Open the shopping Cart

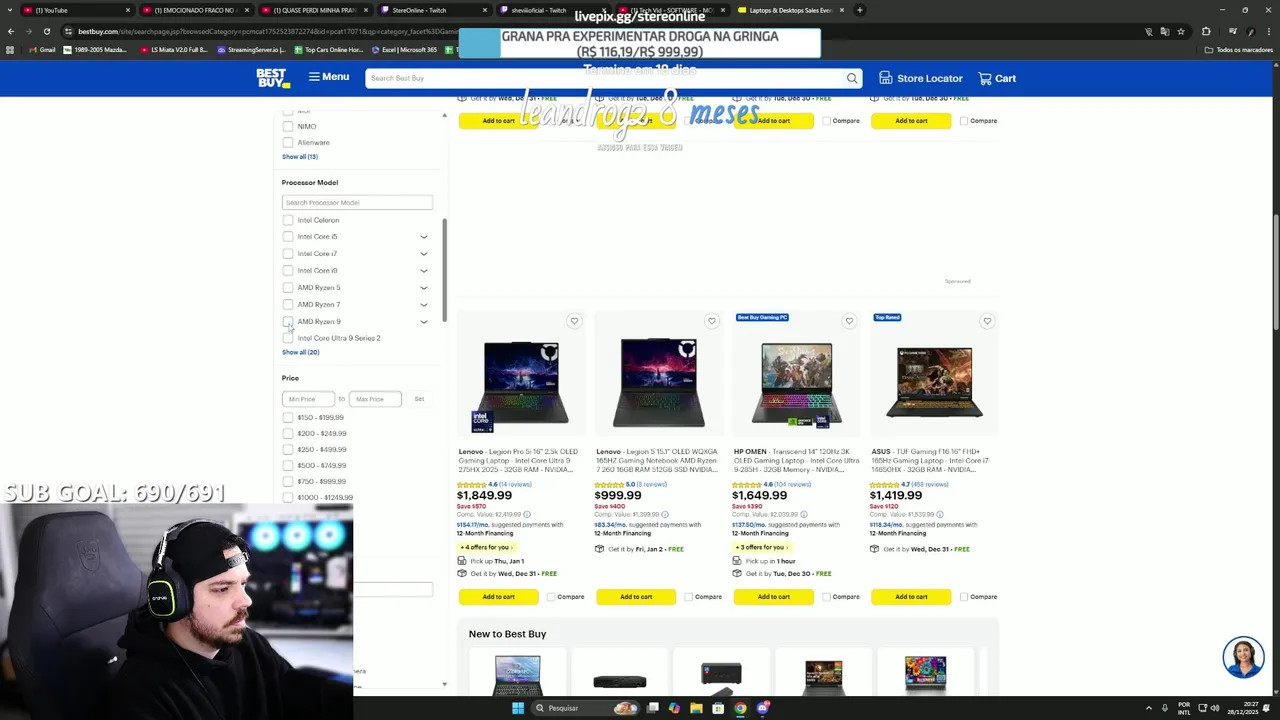coord(997,78)
